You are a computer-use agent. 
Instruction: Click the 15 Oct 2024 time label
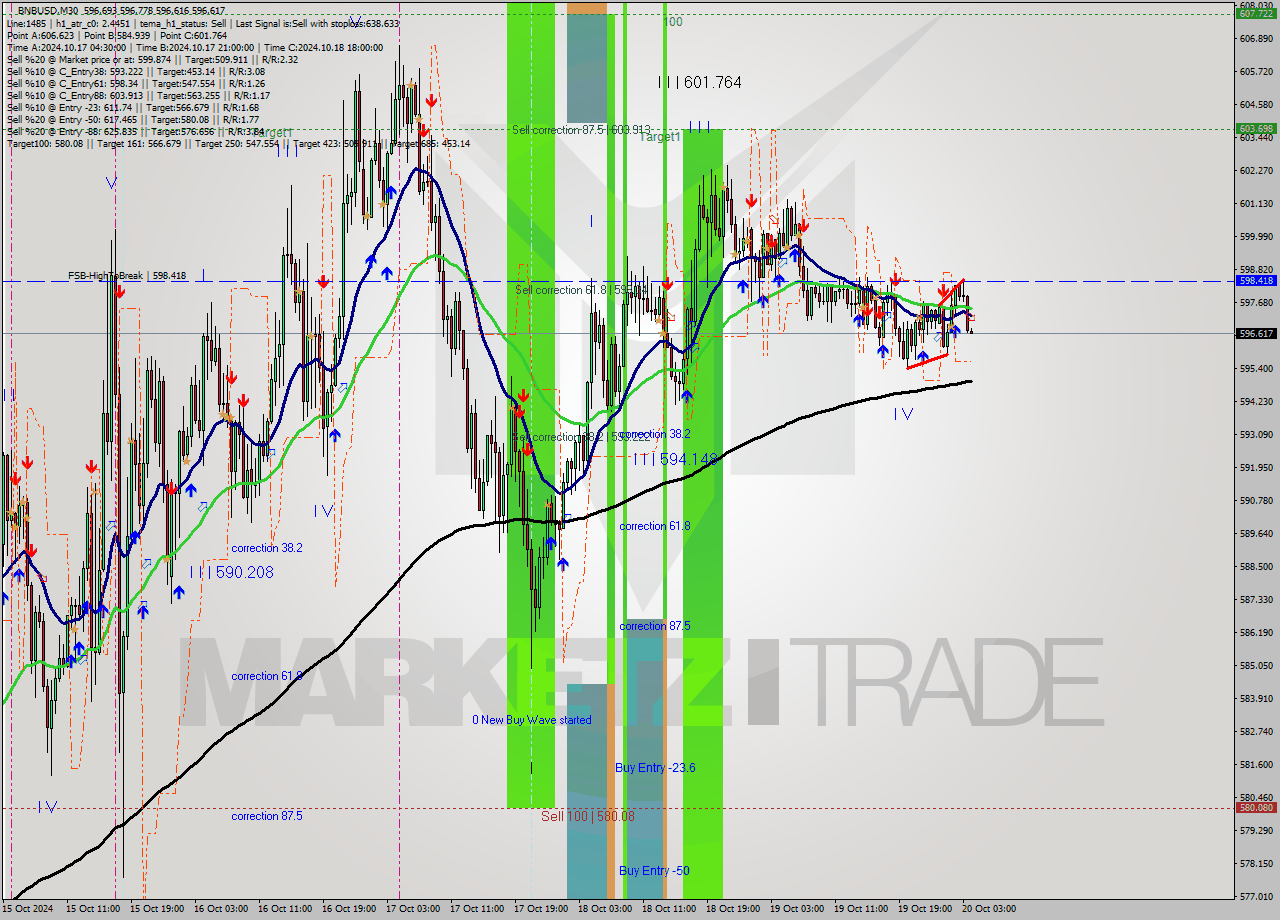click(x=26, y=909)
